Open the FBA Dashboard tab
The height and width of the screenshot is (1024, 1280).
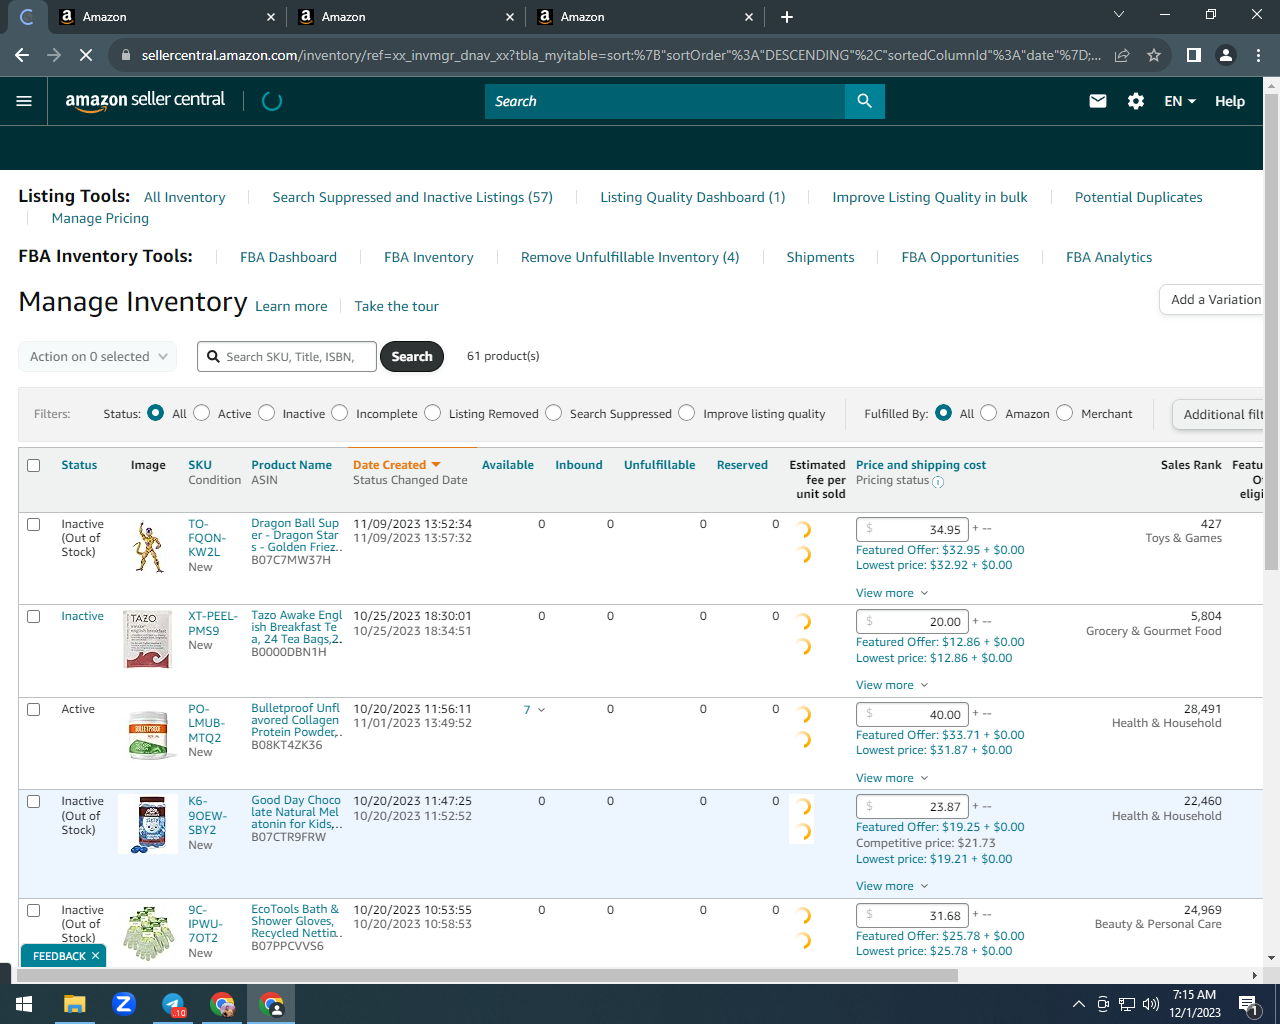point(288,257)
